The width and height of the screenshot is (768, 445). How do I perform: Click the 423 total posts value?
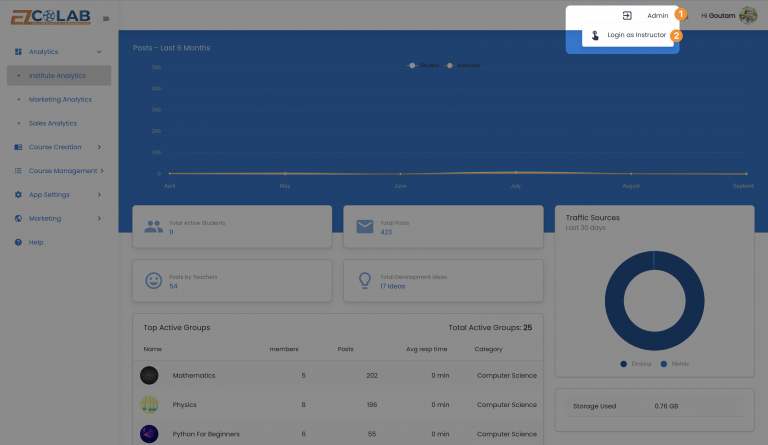click(x=386, y=232)
